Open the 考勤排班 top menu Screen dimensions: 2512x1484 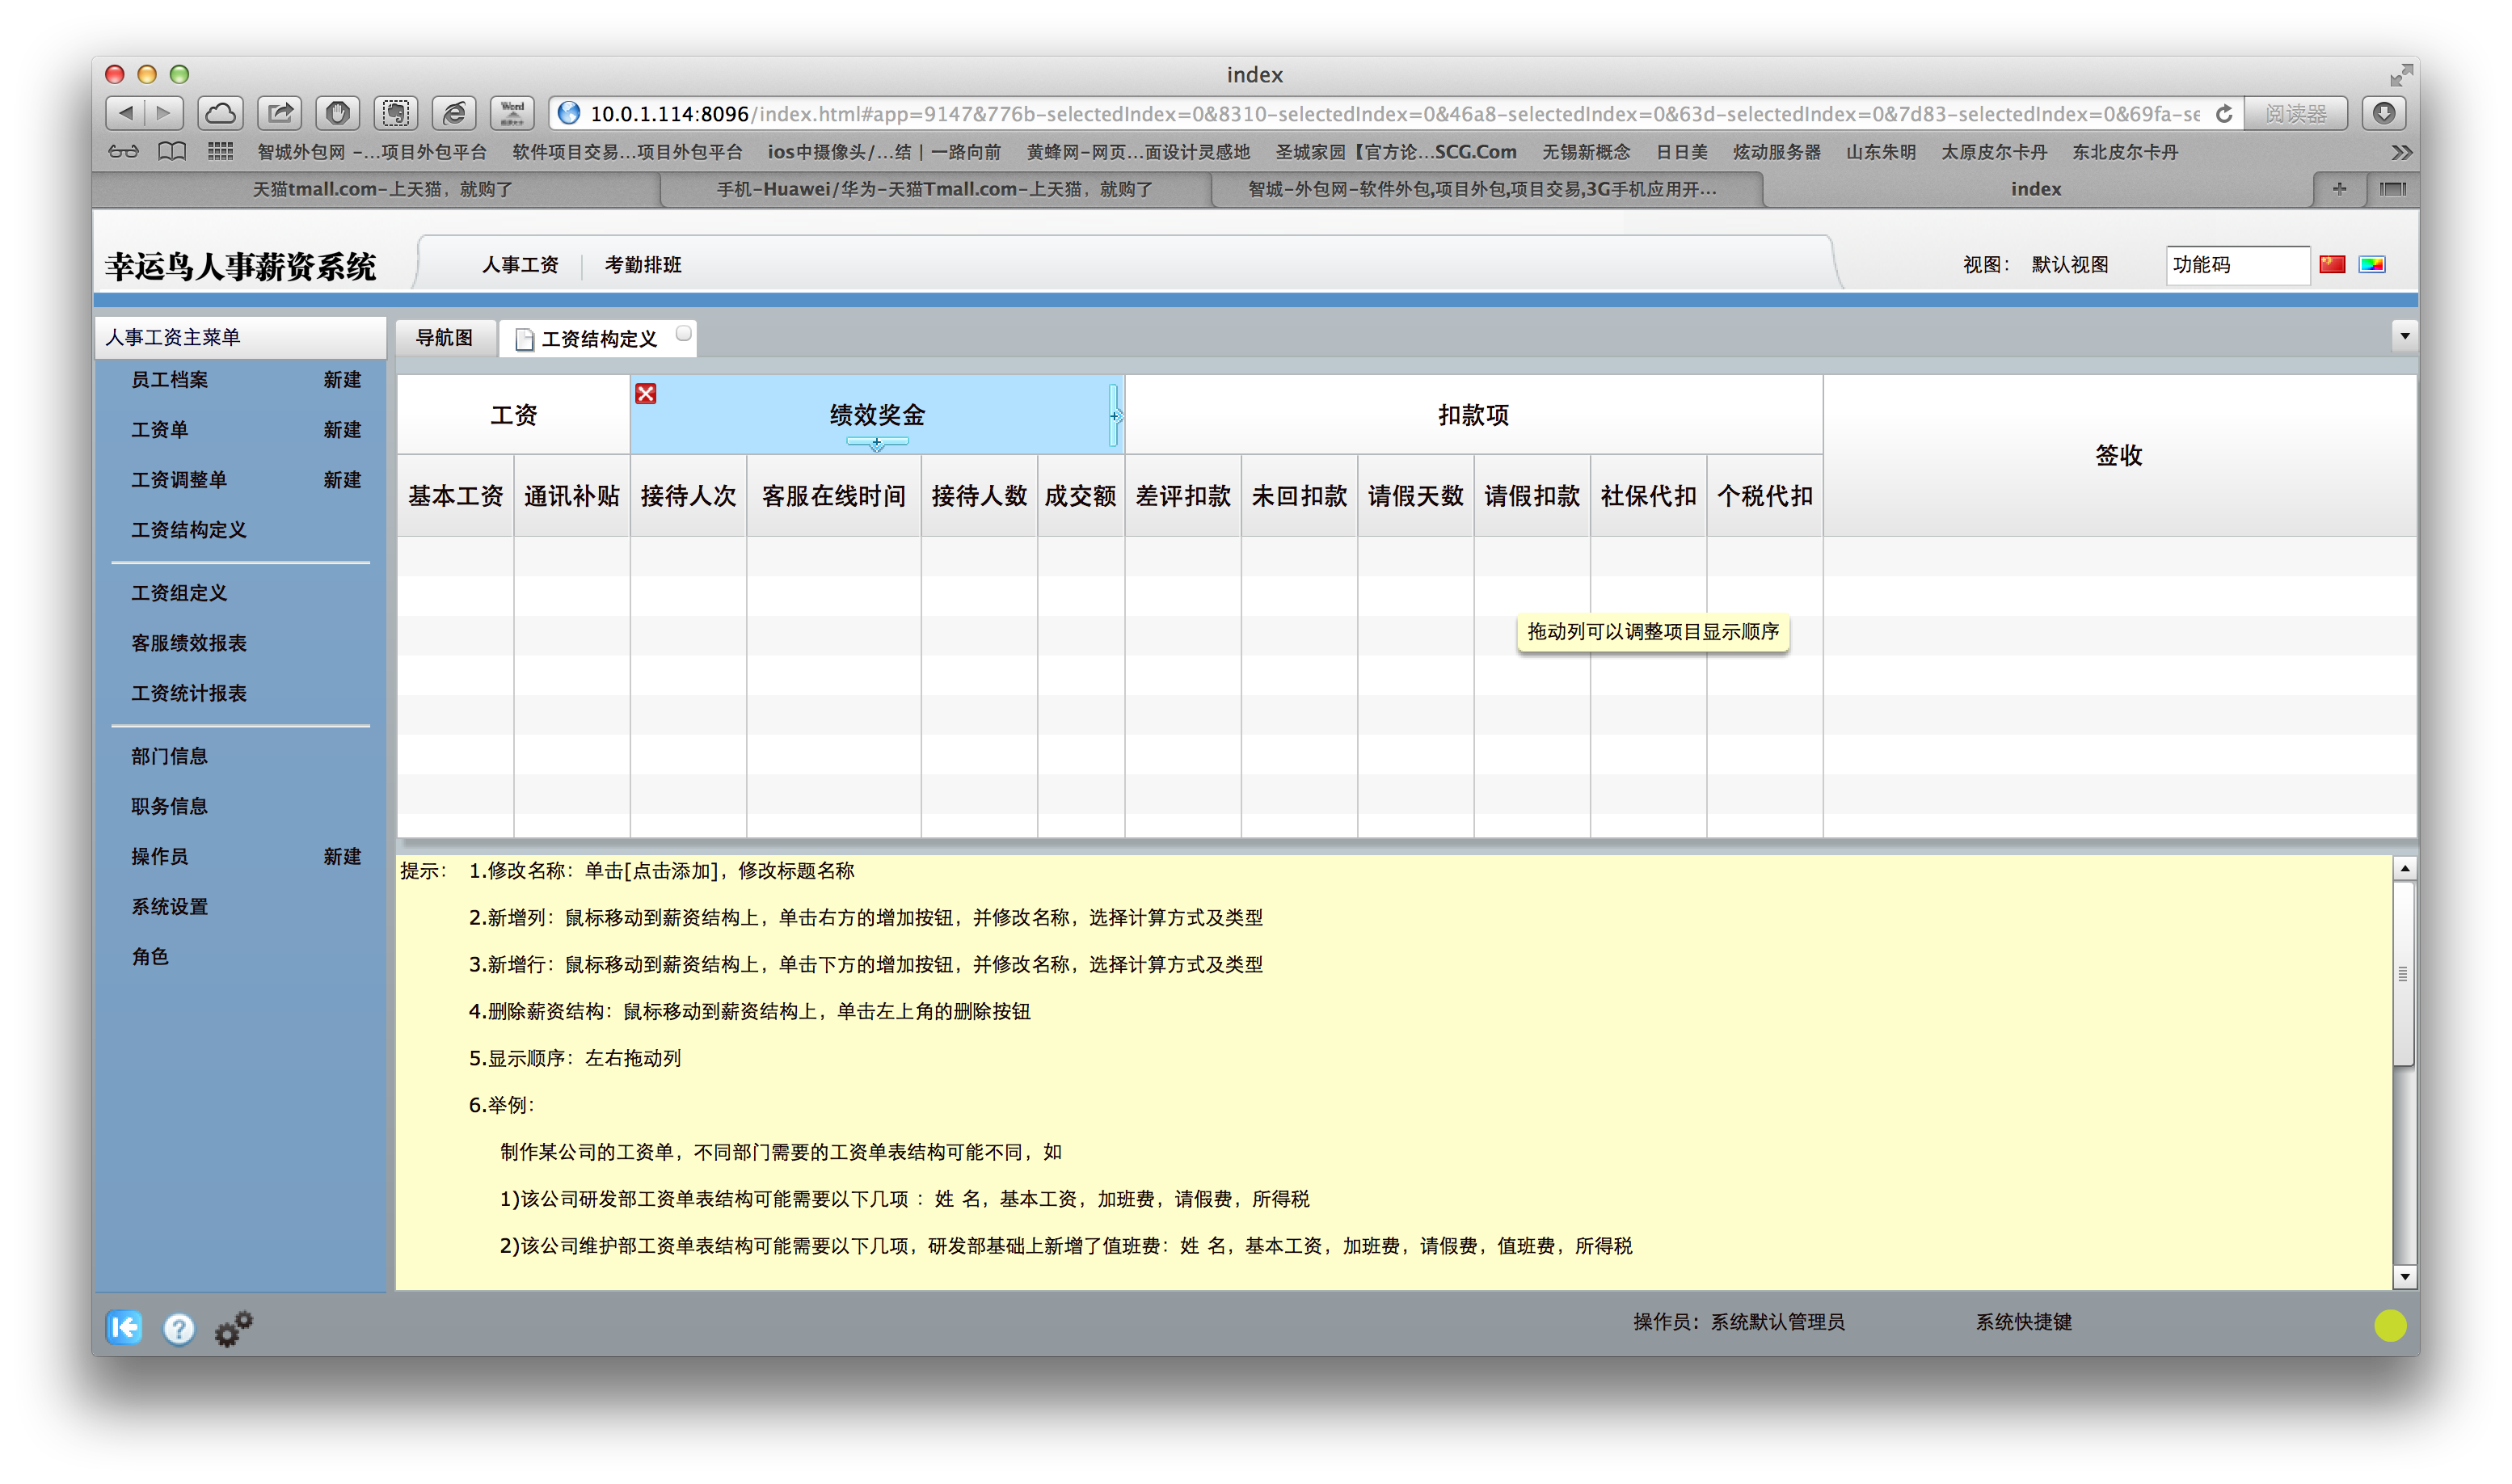643,264
